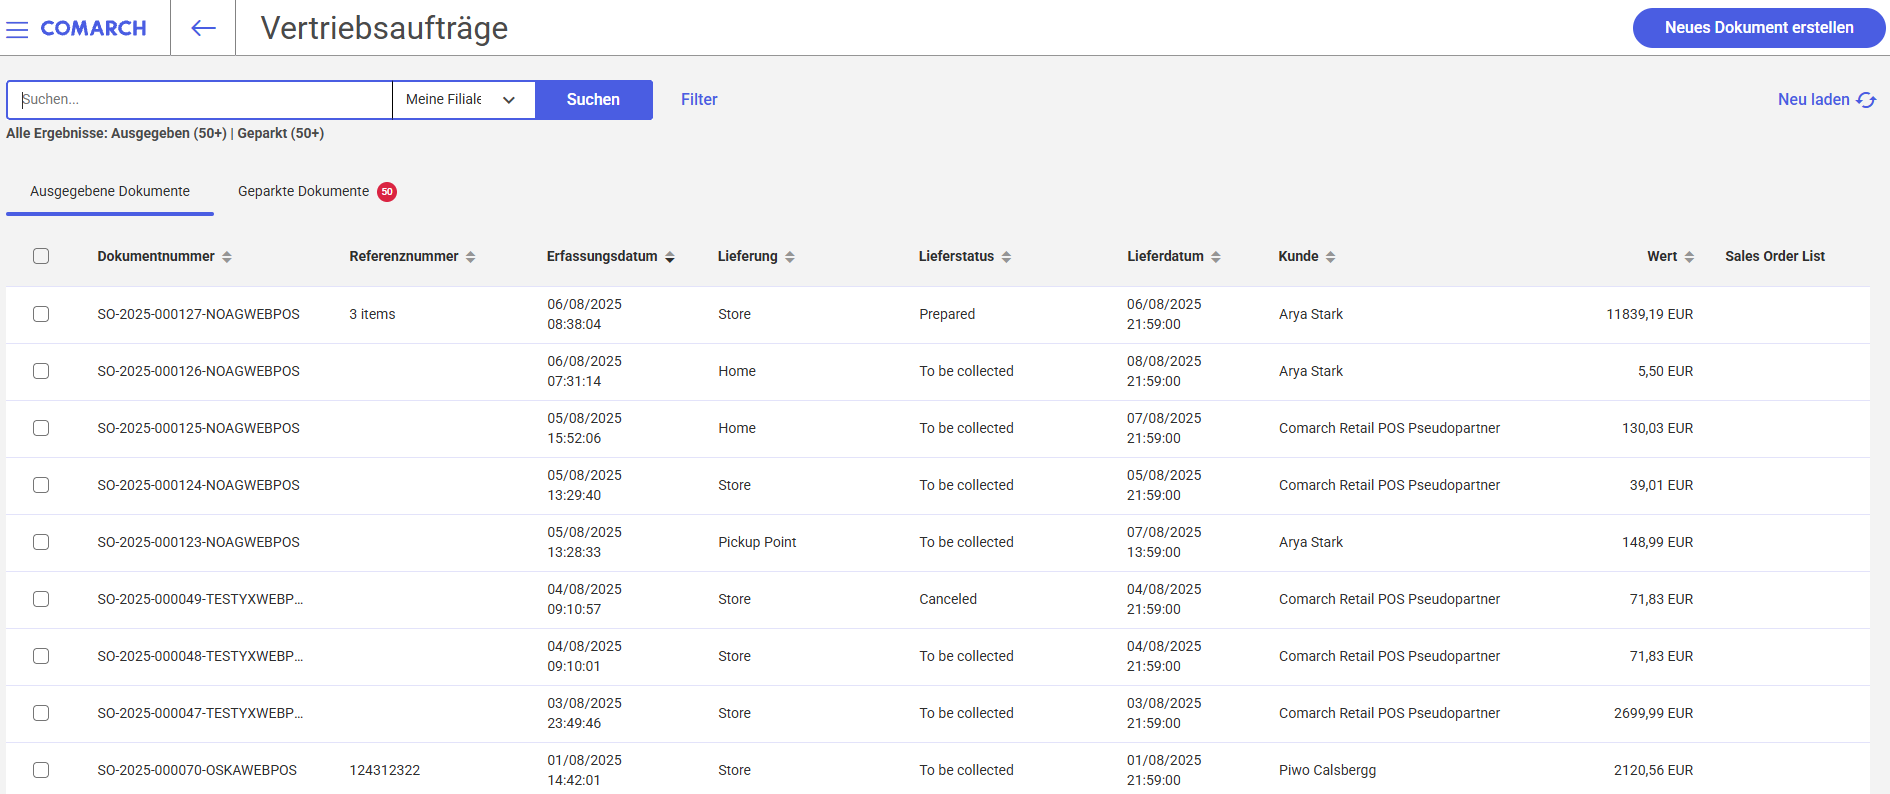
Task: Click the '3 items' reference cell
Action: 372,314
